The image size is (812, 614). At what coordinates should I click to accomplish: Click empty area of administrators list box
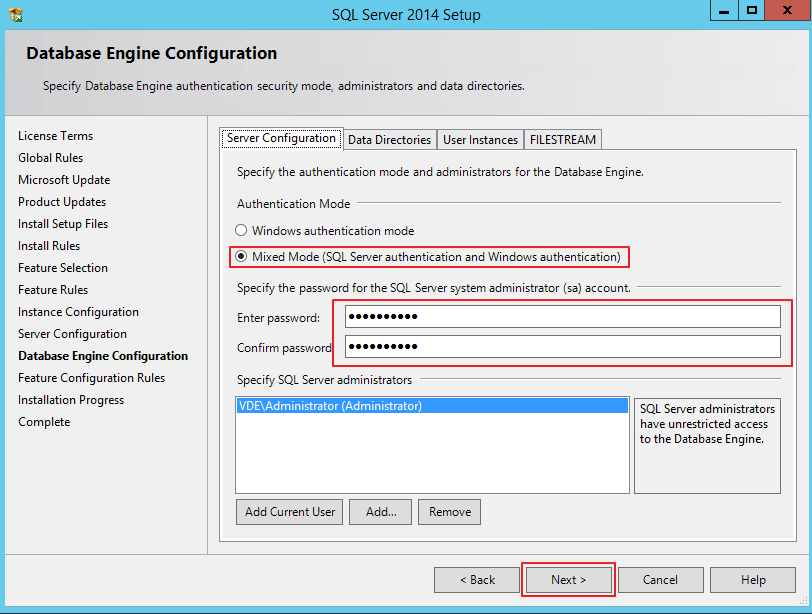[x=432, y=453]
